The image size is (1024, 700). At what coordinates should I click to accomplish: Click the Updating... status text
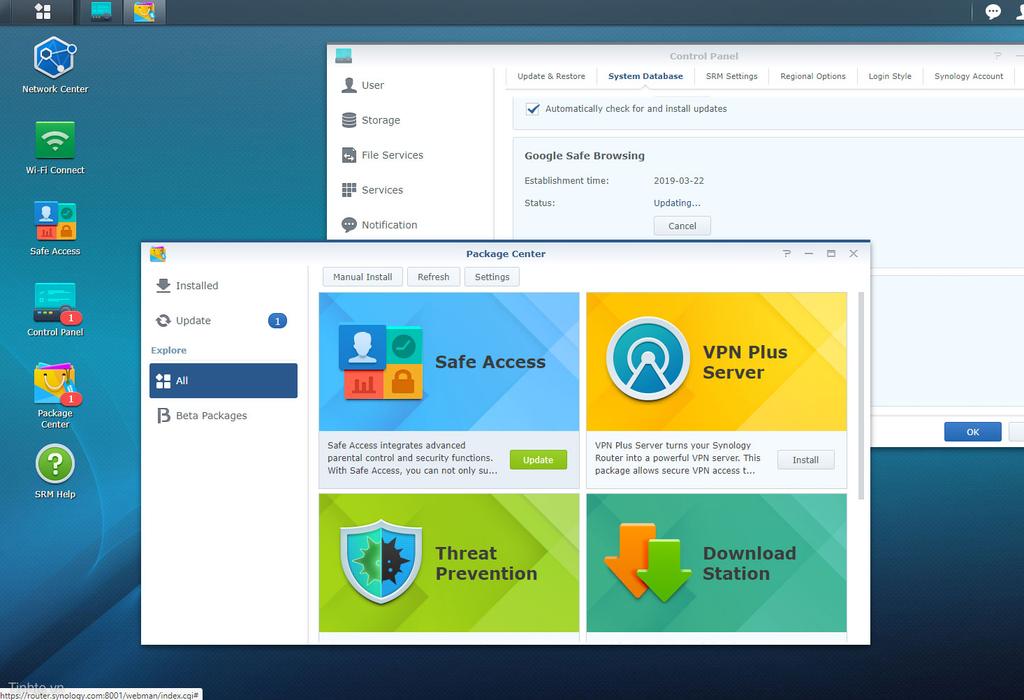(x=677, y=203)
